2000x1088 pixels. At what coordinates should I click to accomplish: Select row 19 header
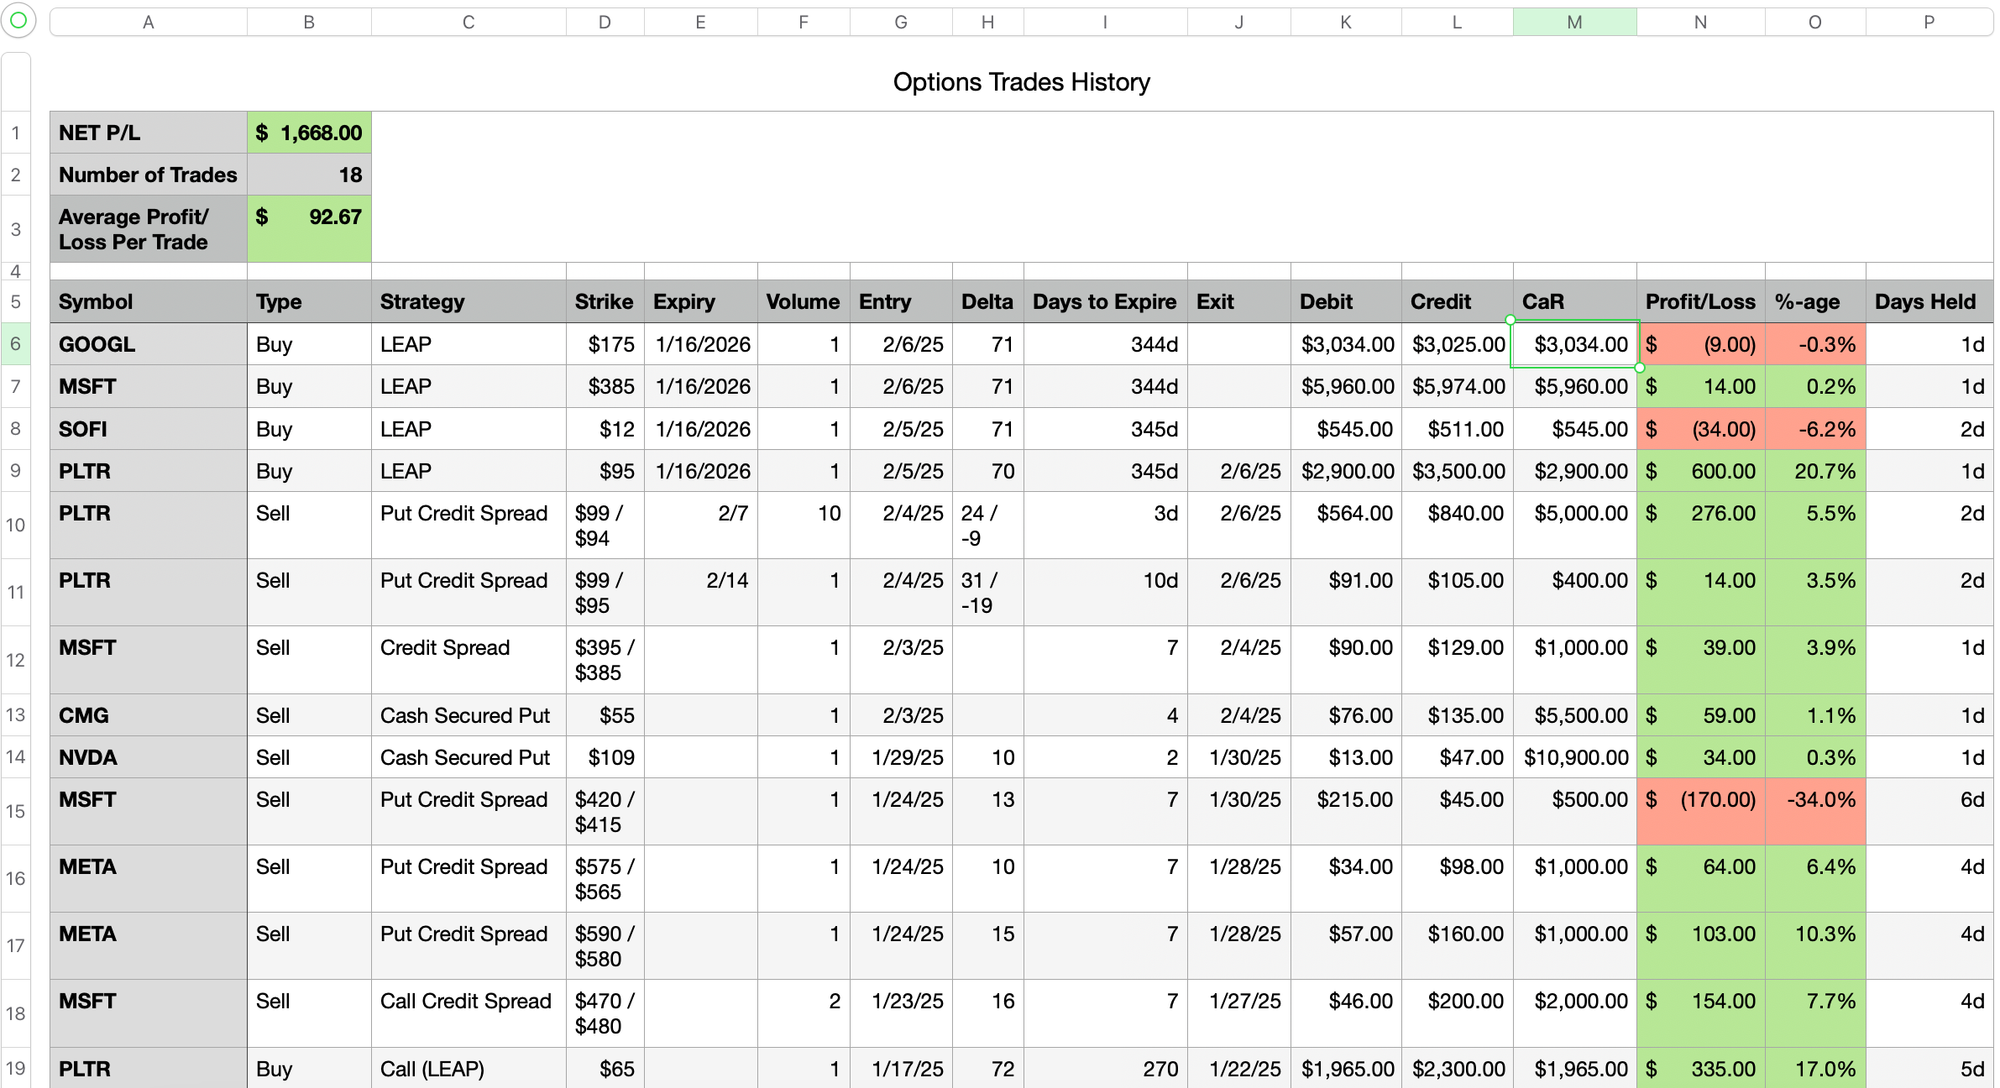(x=16, y=1068)
